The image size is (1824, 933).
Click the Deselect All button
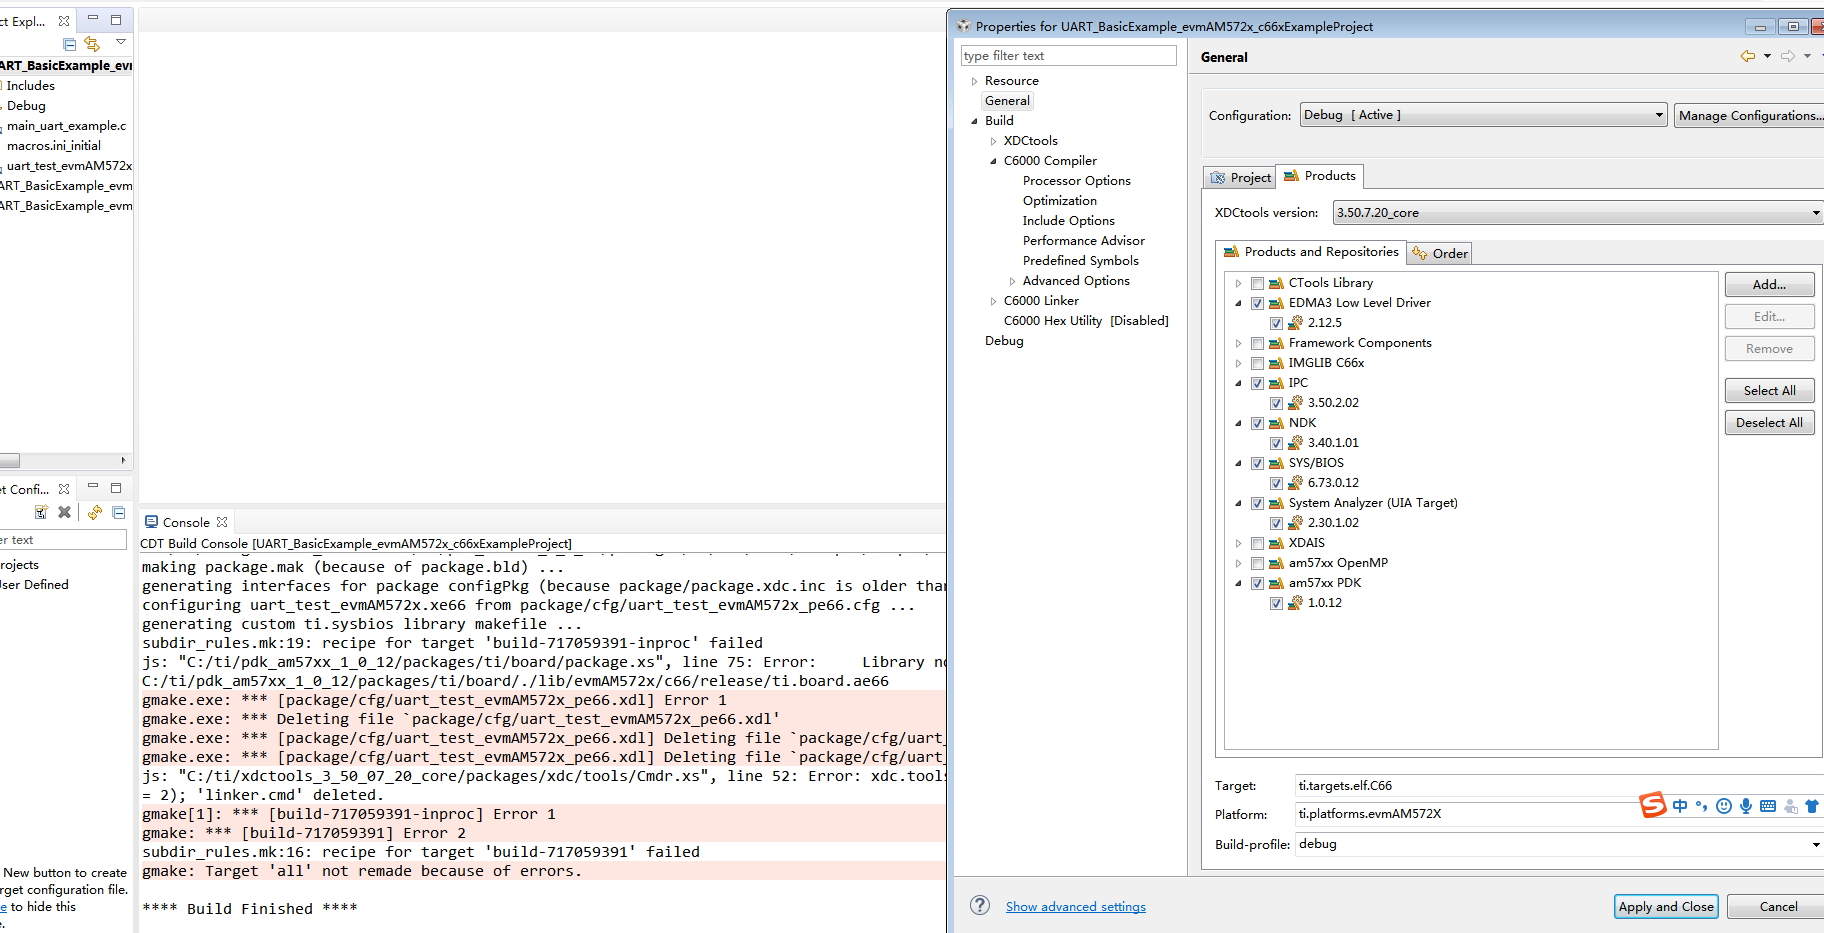point(1769,422)
